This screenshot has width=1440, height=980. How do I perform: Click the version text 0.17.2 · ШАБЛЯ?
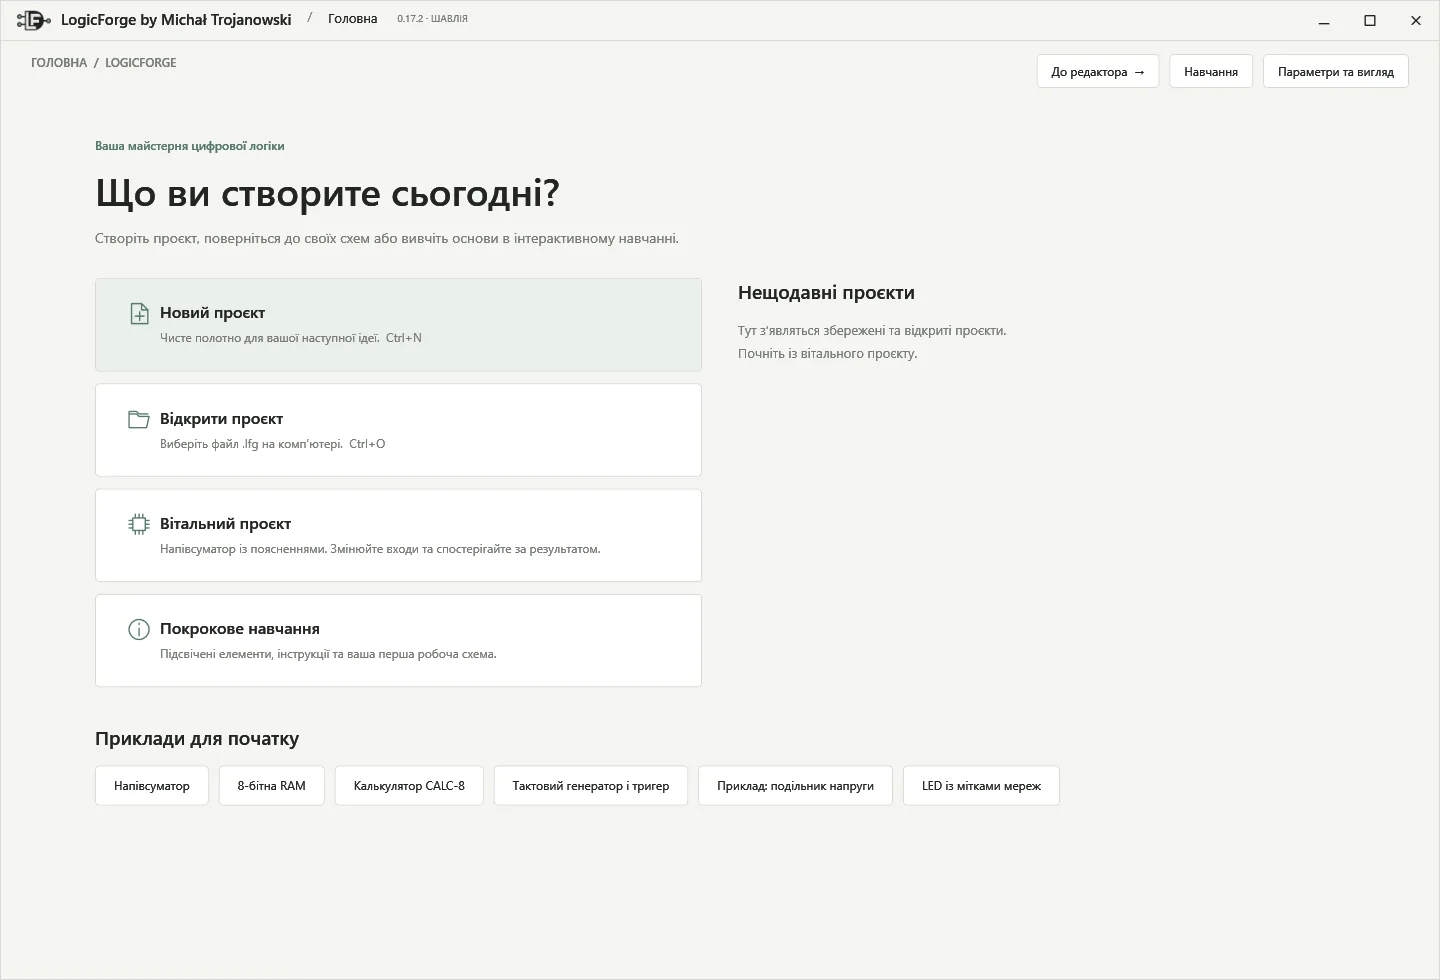coord(432,19)
